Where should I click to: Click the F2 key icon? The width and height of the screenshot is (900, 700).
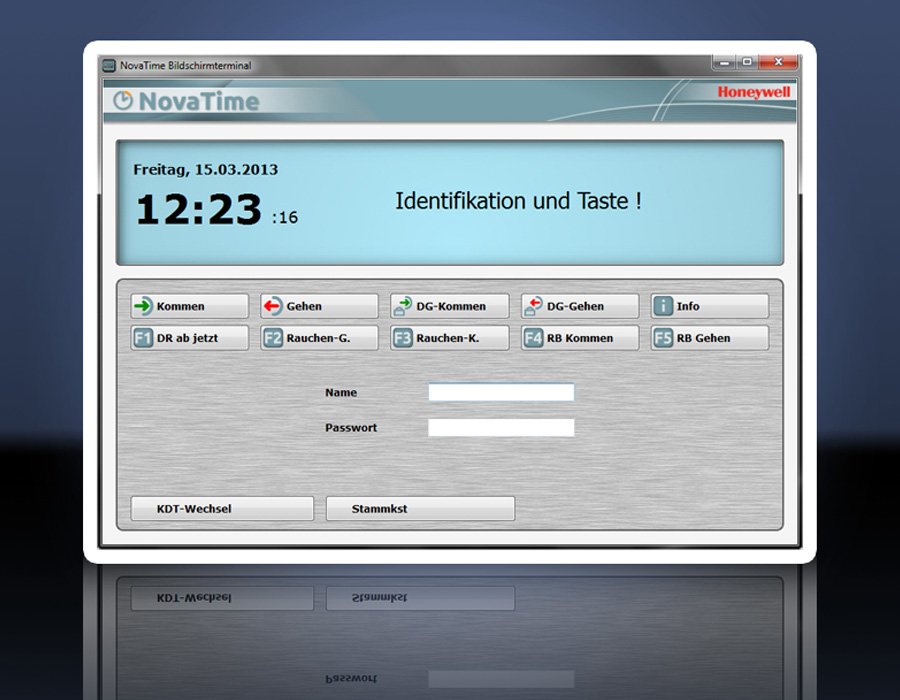[273, 338]
